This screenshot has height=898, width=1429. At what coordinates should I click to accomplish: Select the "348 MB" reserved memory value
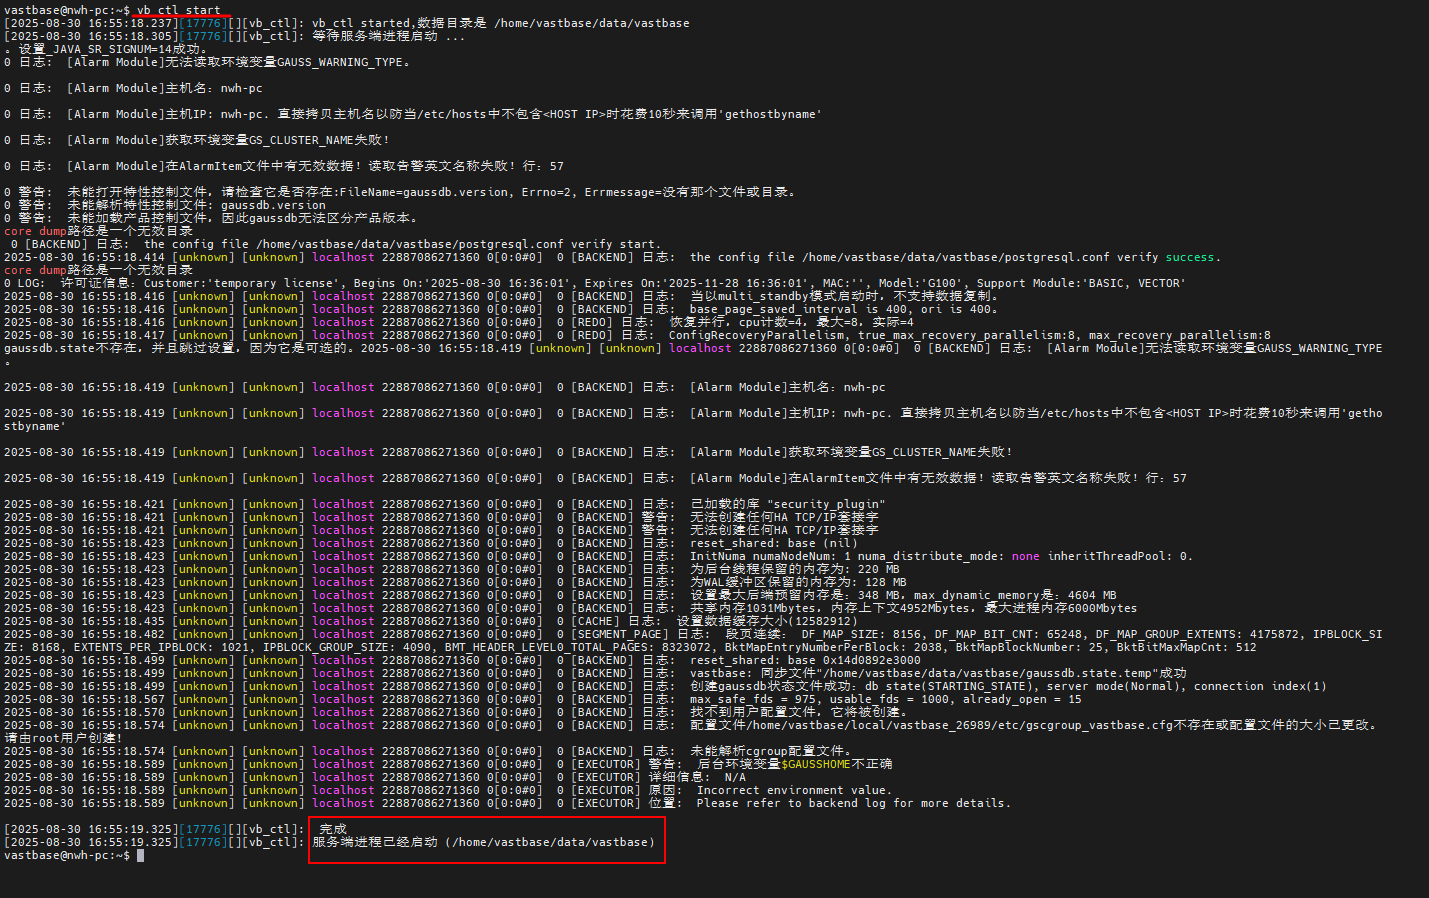pos(879,595)
